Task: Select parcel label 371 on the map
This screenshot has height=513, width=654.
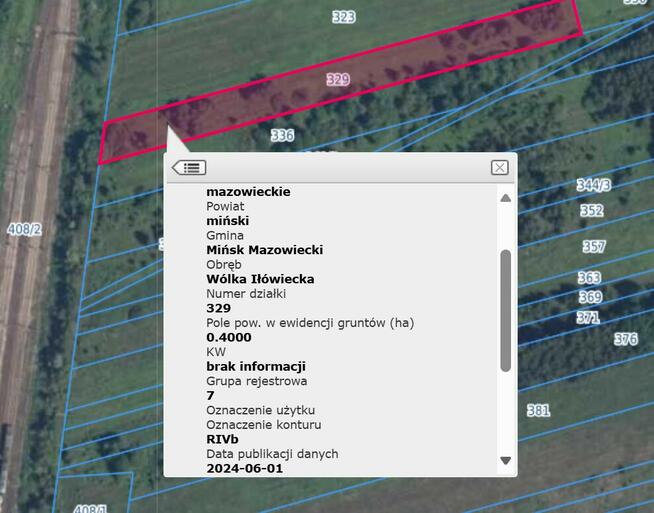Action: pos(587,318)
